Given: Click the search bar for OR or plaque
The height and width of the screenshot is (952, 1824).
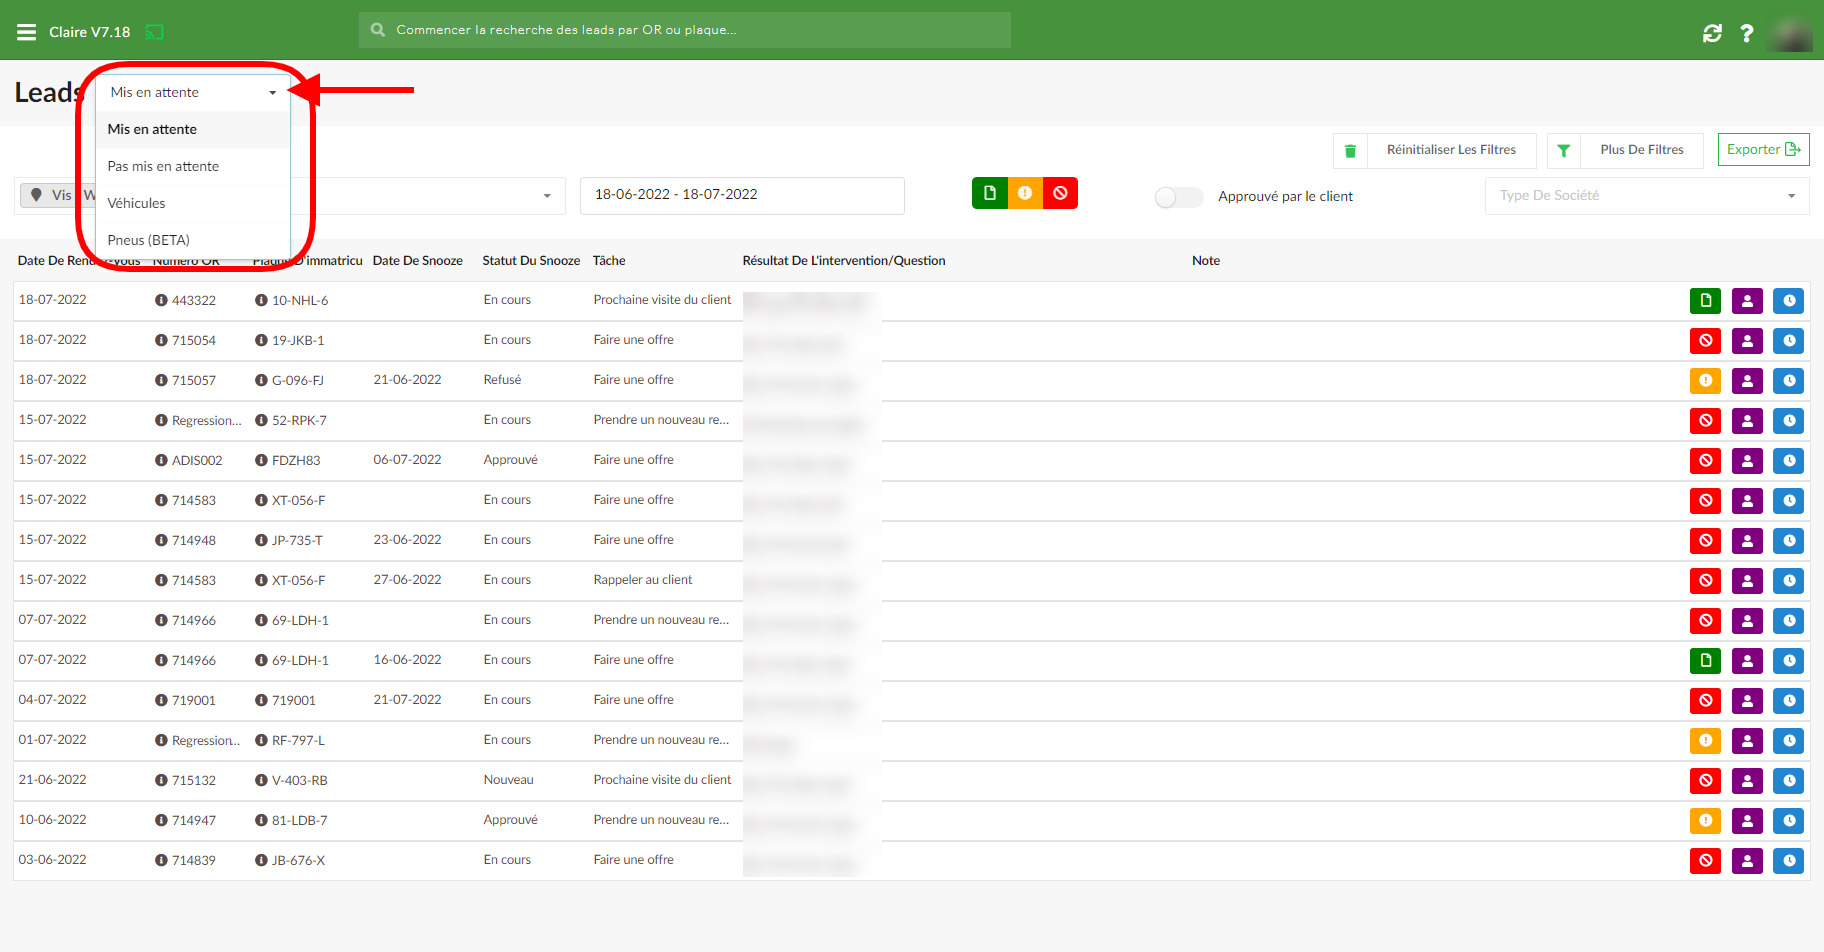Looking at the screenshot, I should [684, 30].
